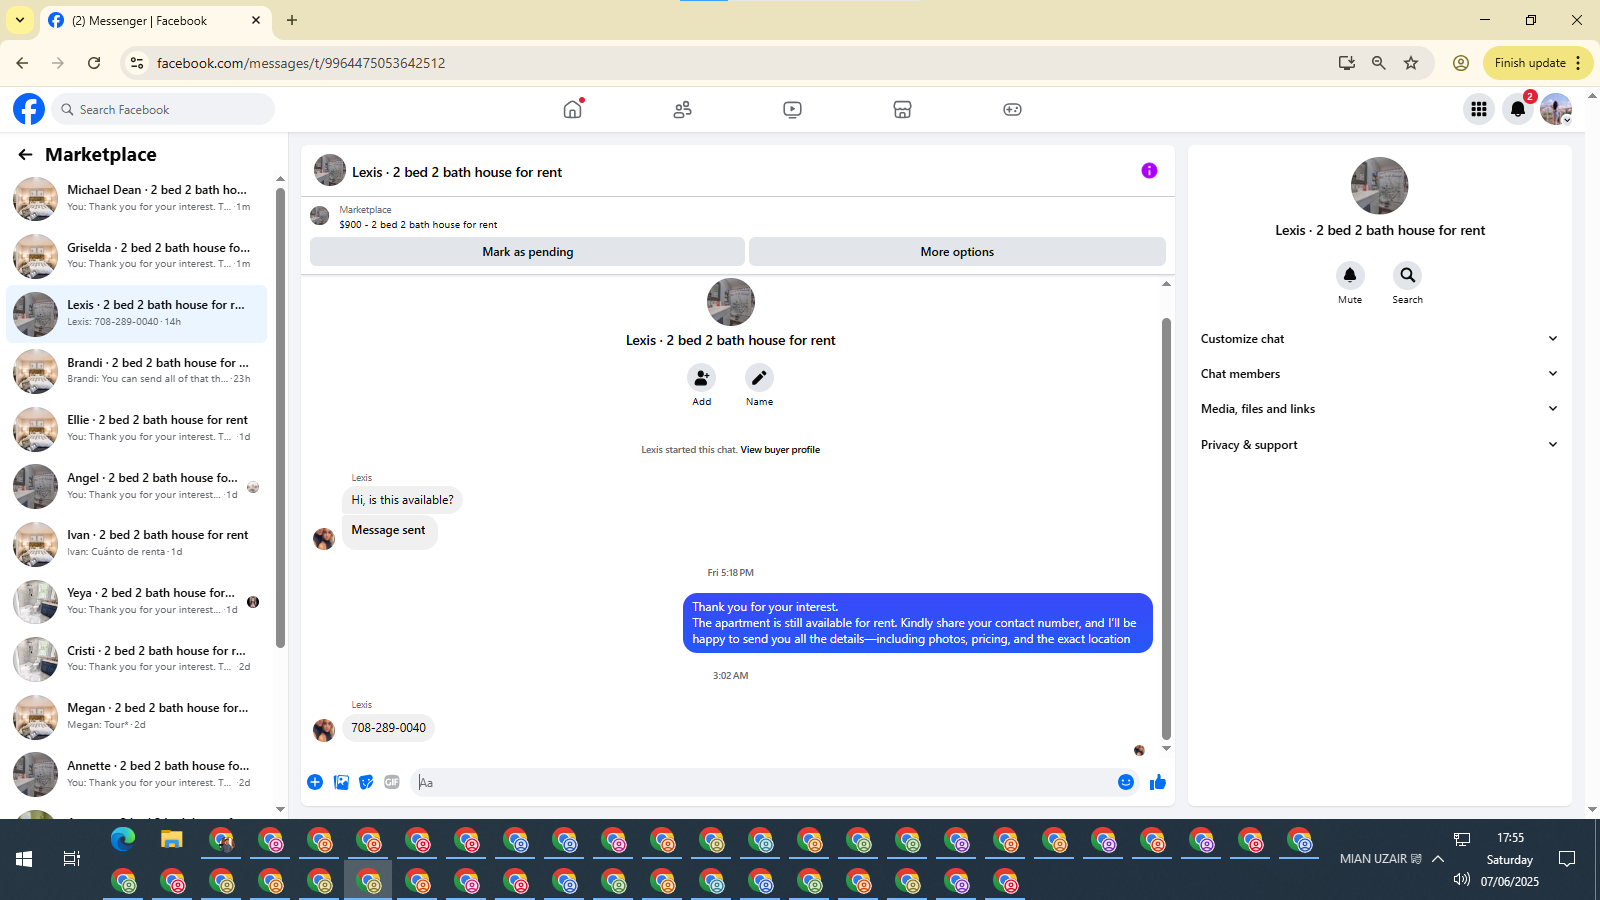The height and width of the screenshot is (900, 1600).
Task: Toggle the purple conversation info icon
Action: point(1149,171)
